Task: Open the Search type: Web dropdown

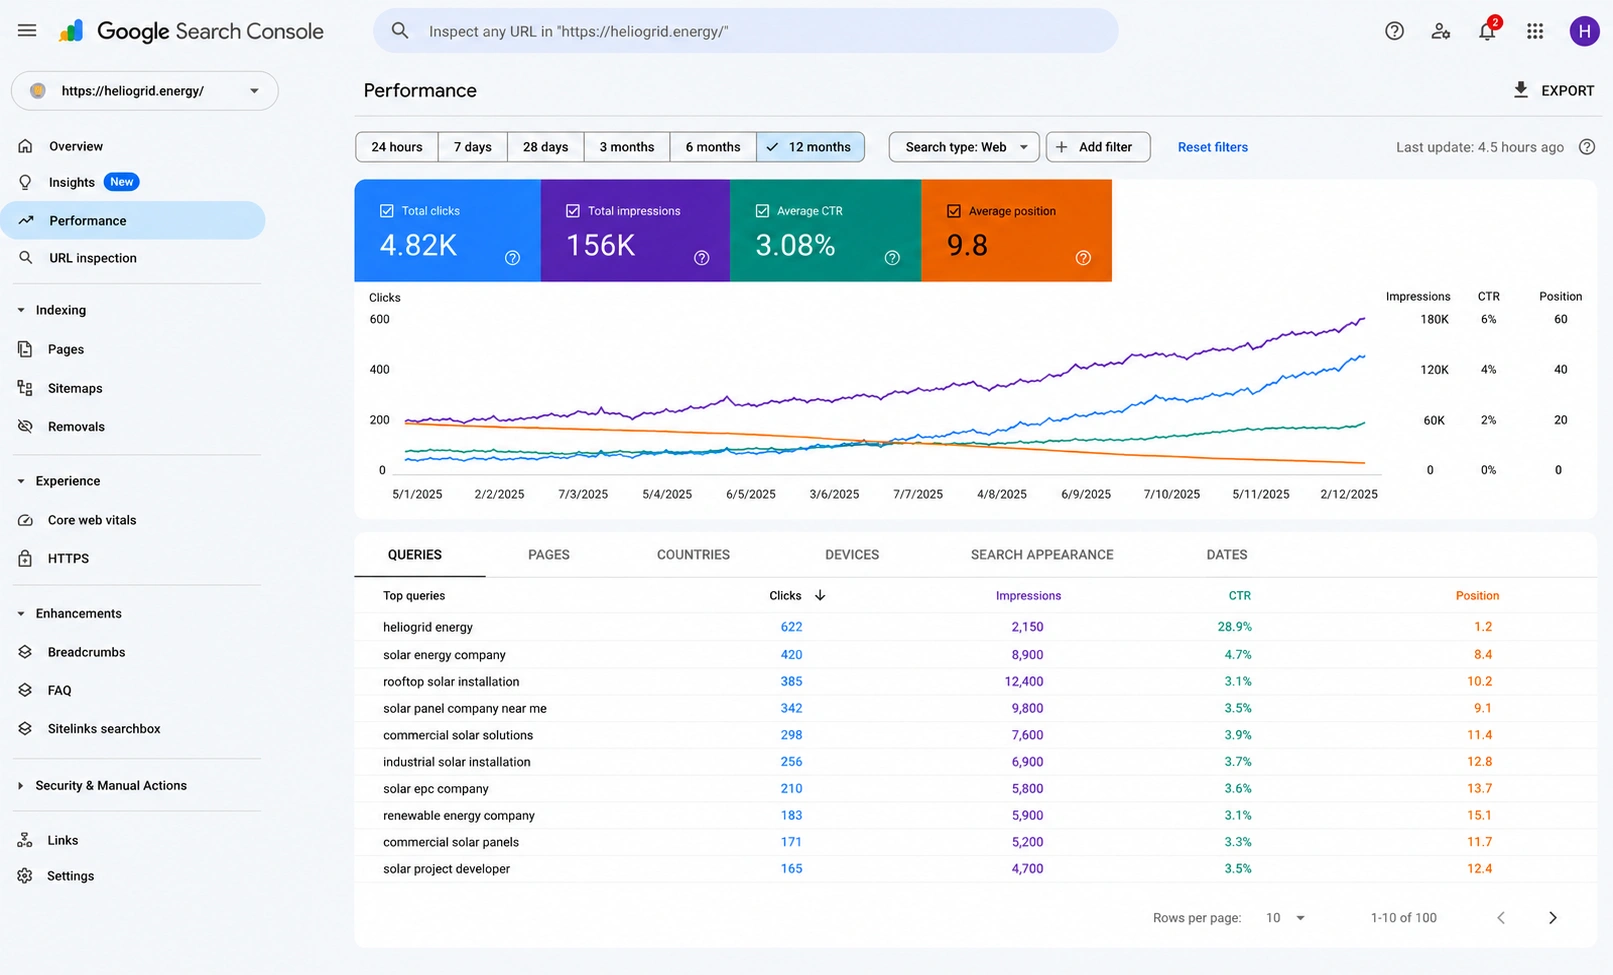Action: [x=964, y=147]
